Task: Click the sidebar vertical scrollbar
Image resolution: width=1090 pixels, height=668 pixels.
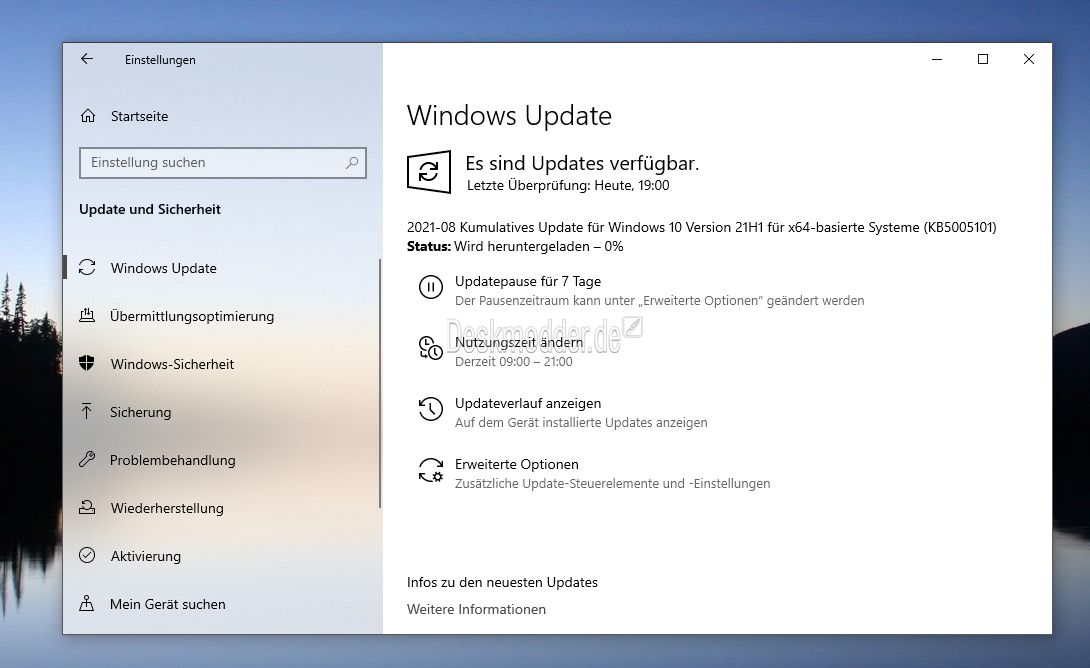Action: [380, 383]
